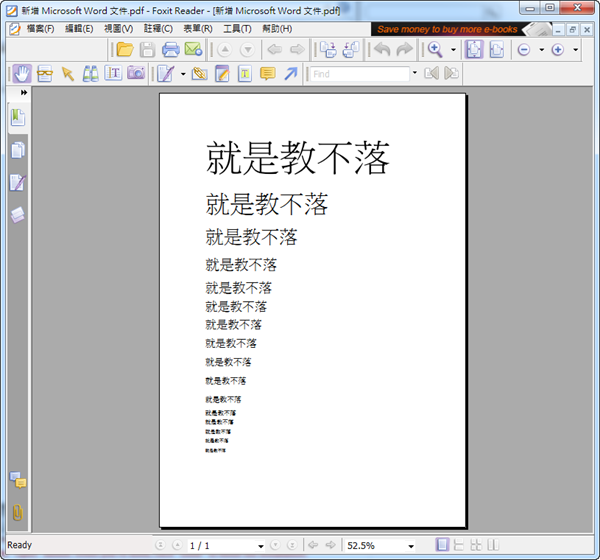Toggle the pages thumbnail panel
The width and height of the screenshot is (600, 560).
pos(17,150)
